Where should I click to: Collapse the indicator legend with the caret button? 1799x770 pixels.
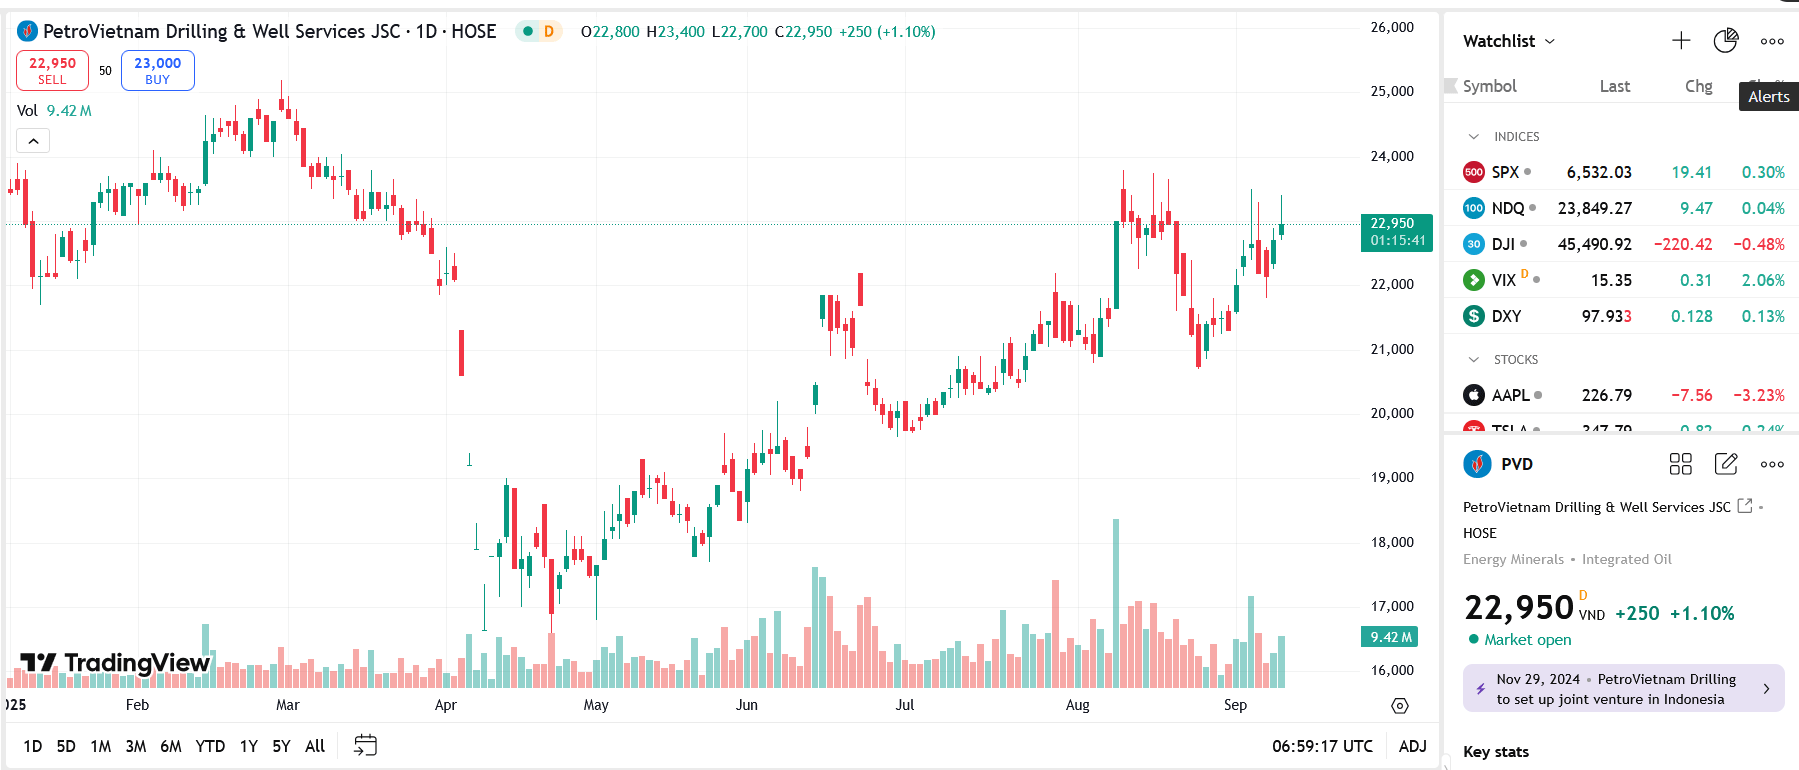(33, 141)
